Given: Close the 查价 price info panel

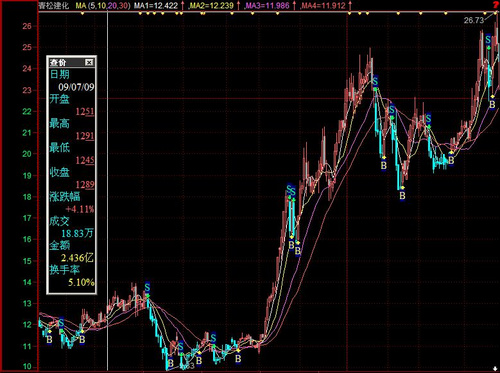Looking at the screenshot, I should tap(89, 62).
